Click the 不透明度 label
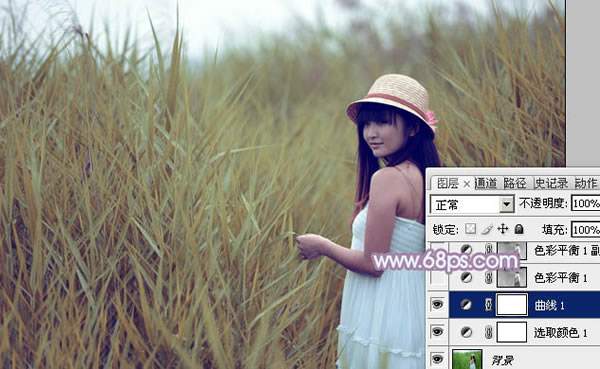600x369 pixels. [543, 203]
